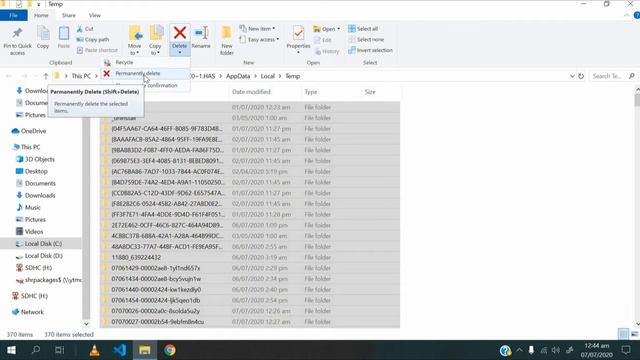Click the red Delete X icon
The image size is (640, 360).
[x=180, y=33]
